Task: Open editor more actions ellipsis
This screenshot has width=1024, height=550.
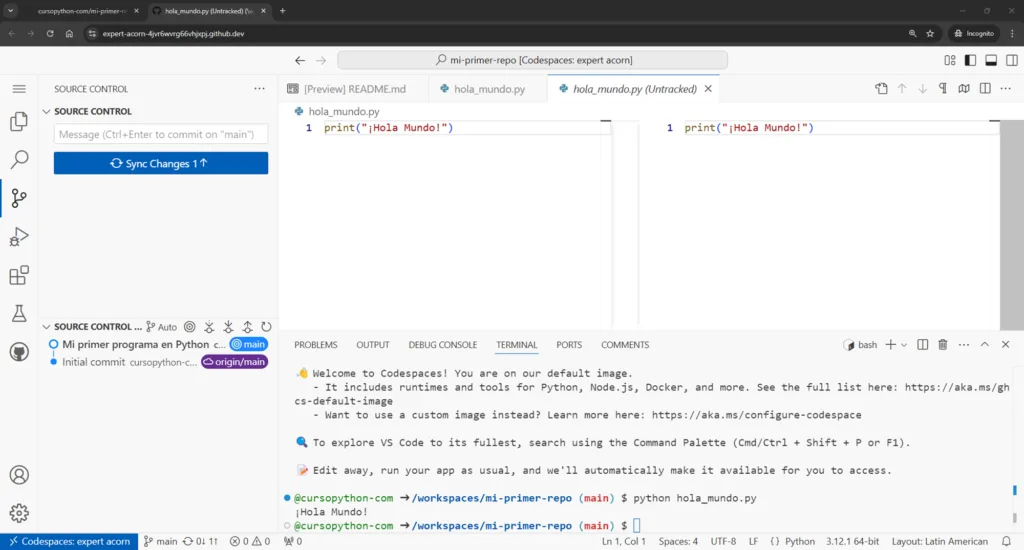Action: 1006,89
